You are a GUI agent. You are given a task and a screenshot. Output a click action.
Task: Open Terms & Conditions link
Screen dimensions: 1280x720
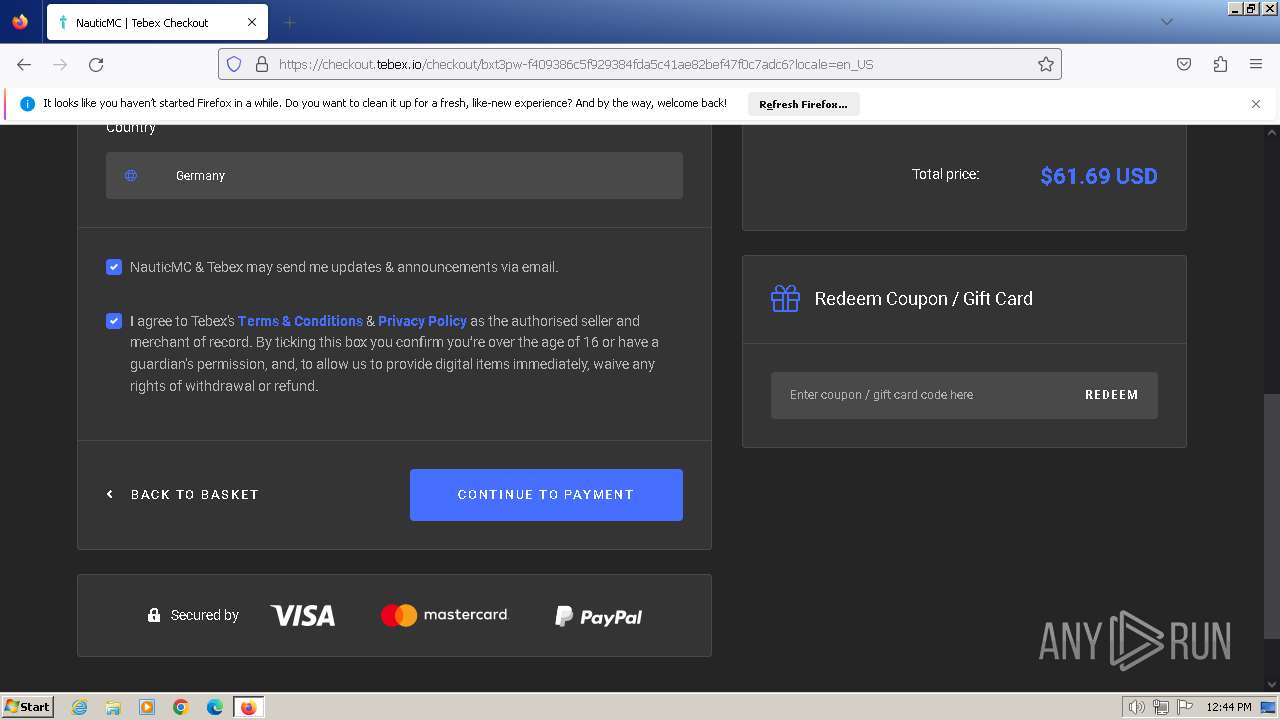[x=300, y=321]
